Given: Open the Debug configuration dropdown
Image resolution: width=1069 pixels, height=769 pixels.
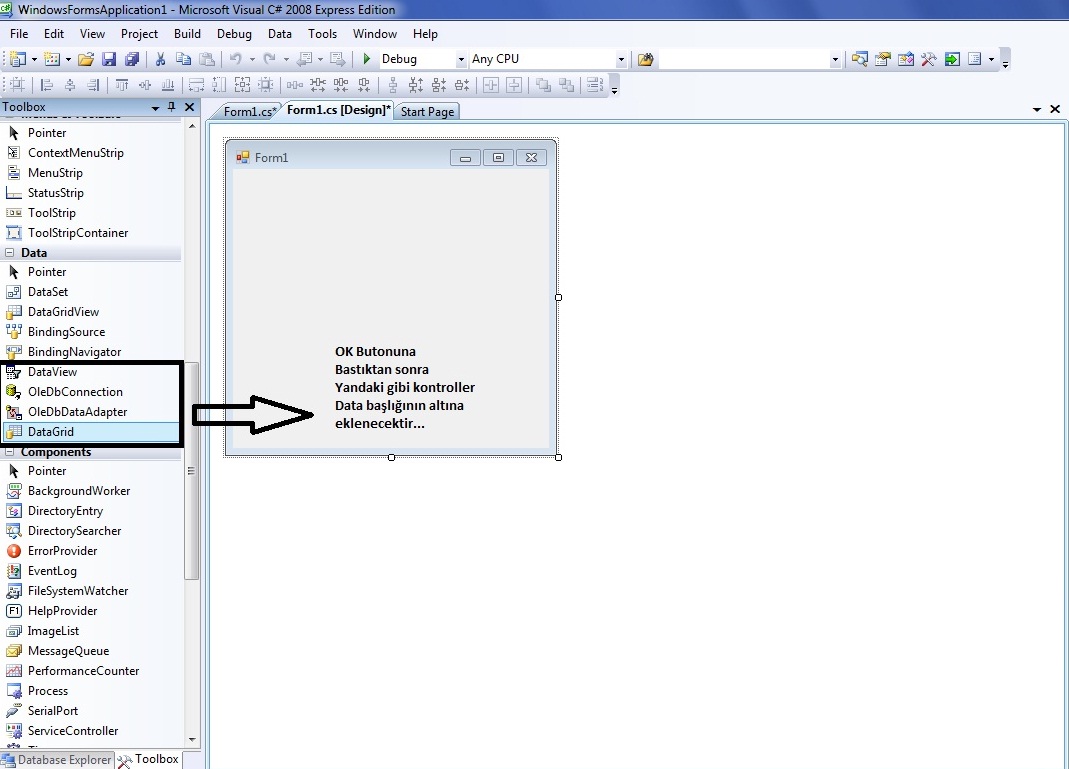Looking at the screenshot, I should (x=461, y=60).
